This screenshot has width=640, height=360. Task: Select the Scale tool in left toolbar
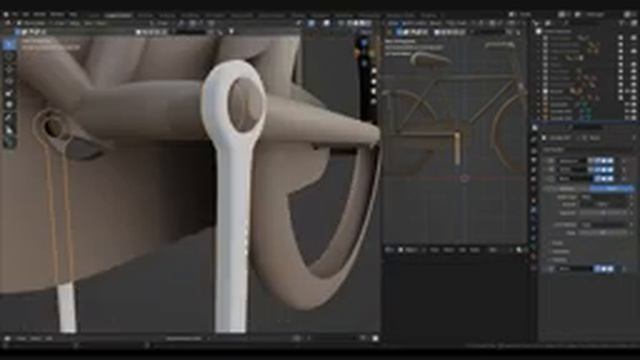tap(9, 93)
